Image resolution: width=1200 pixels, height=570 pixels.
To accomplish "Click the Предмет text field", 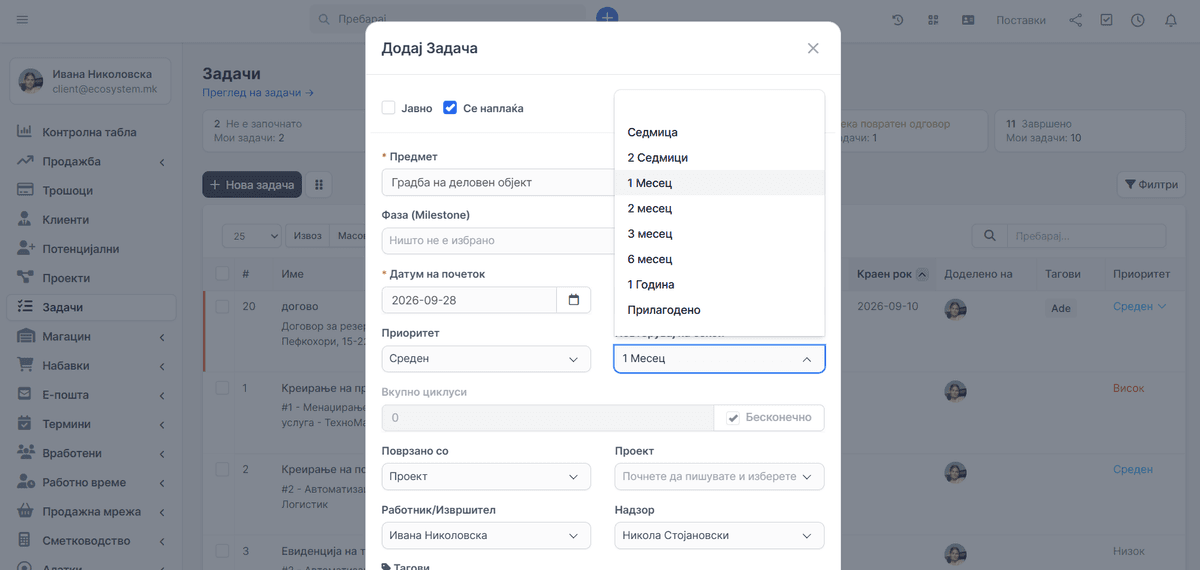I will (x=498, y=183).
